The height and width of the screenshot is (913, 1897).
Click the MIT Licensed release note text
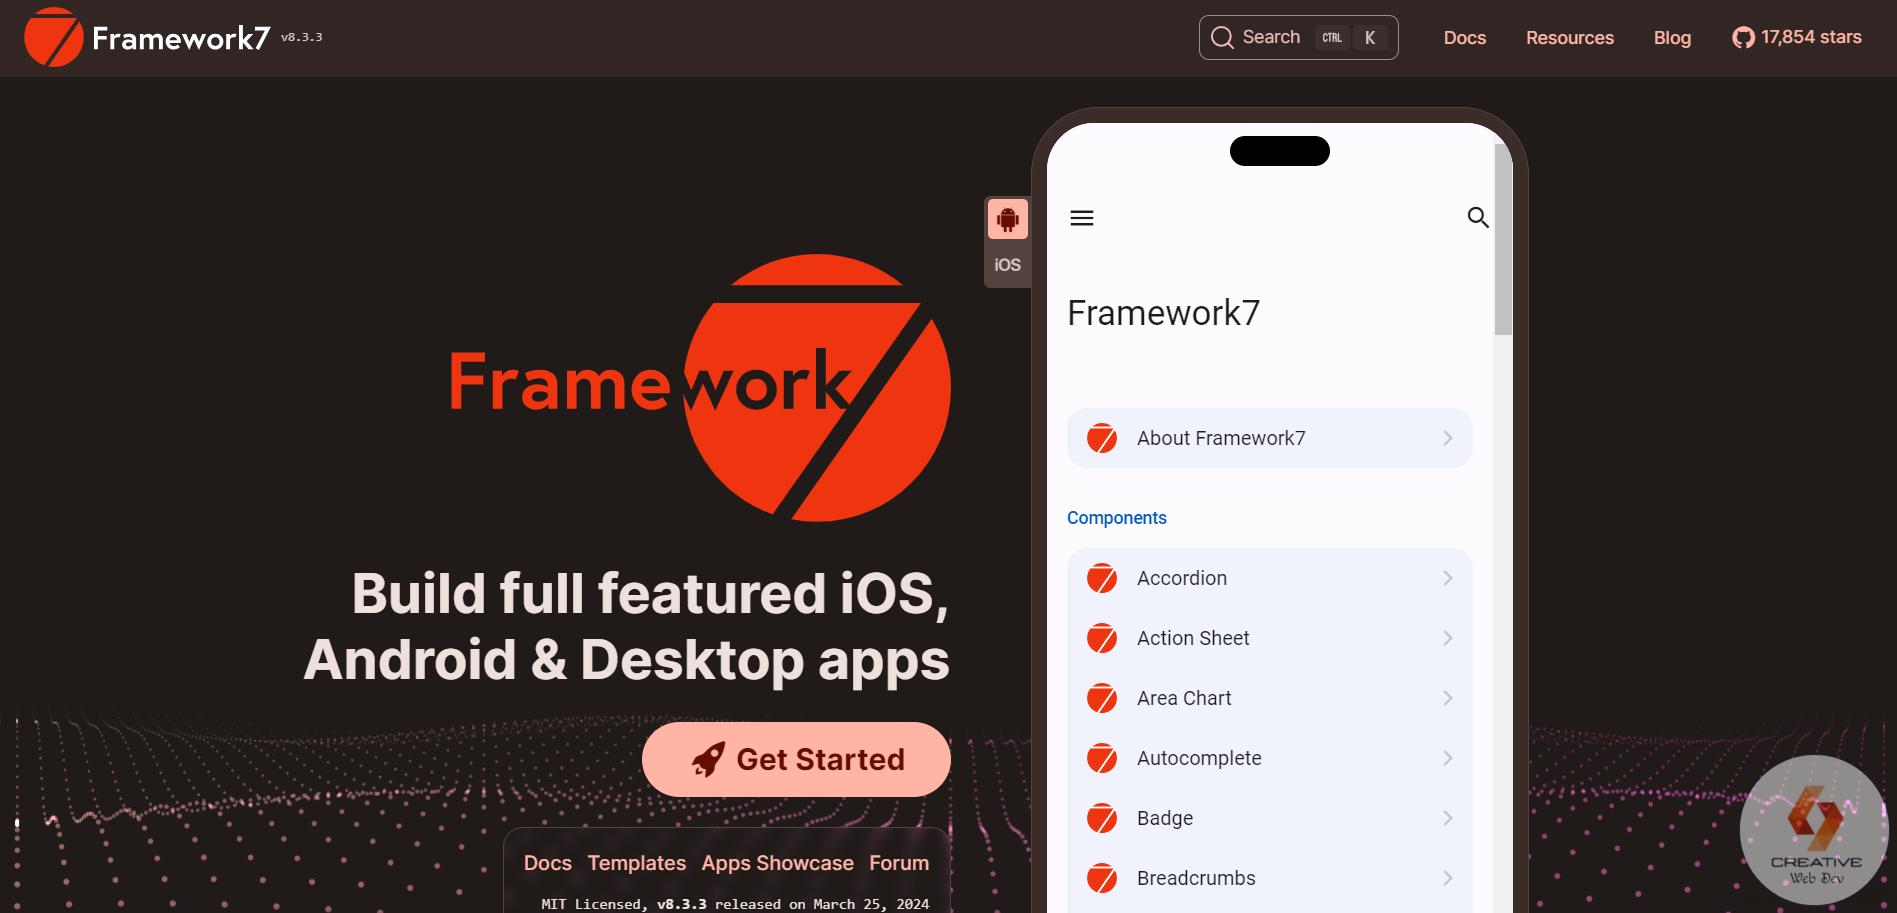click(x=735, y=904)
